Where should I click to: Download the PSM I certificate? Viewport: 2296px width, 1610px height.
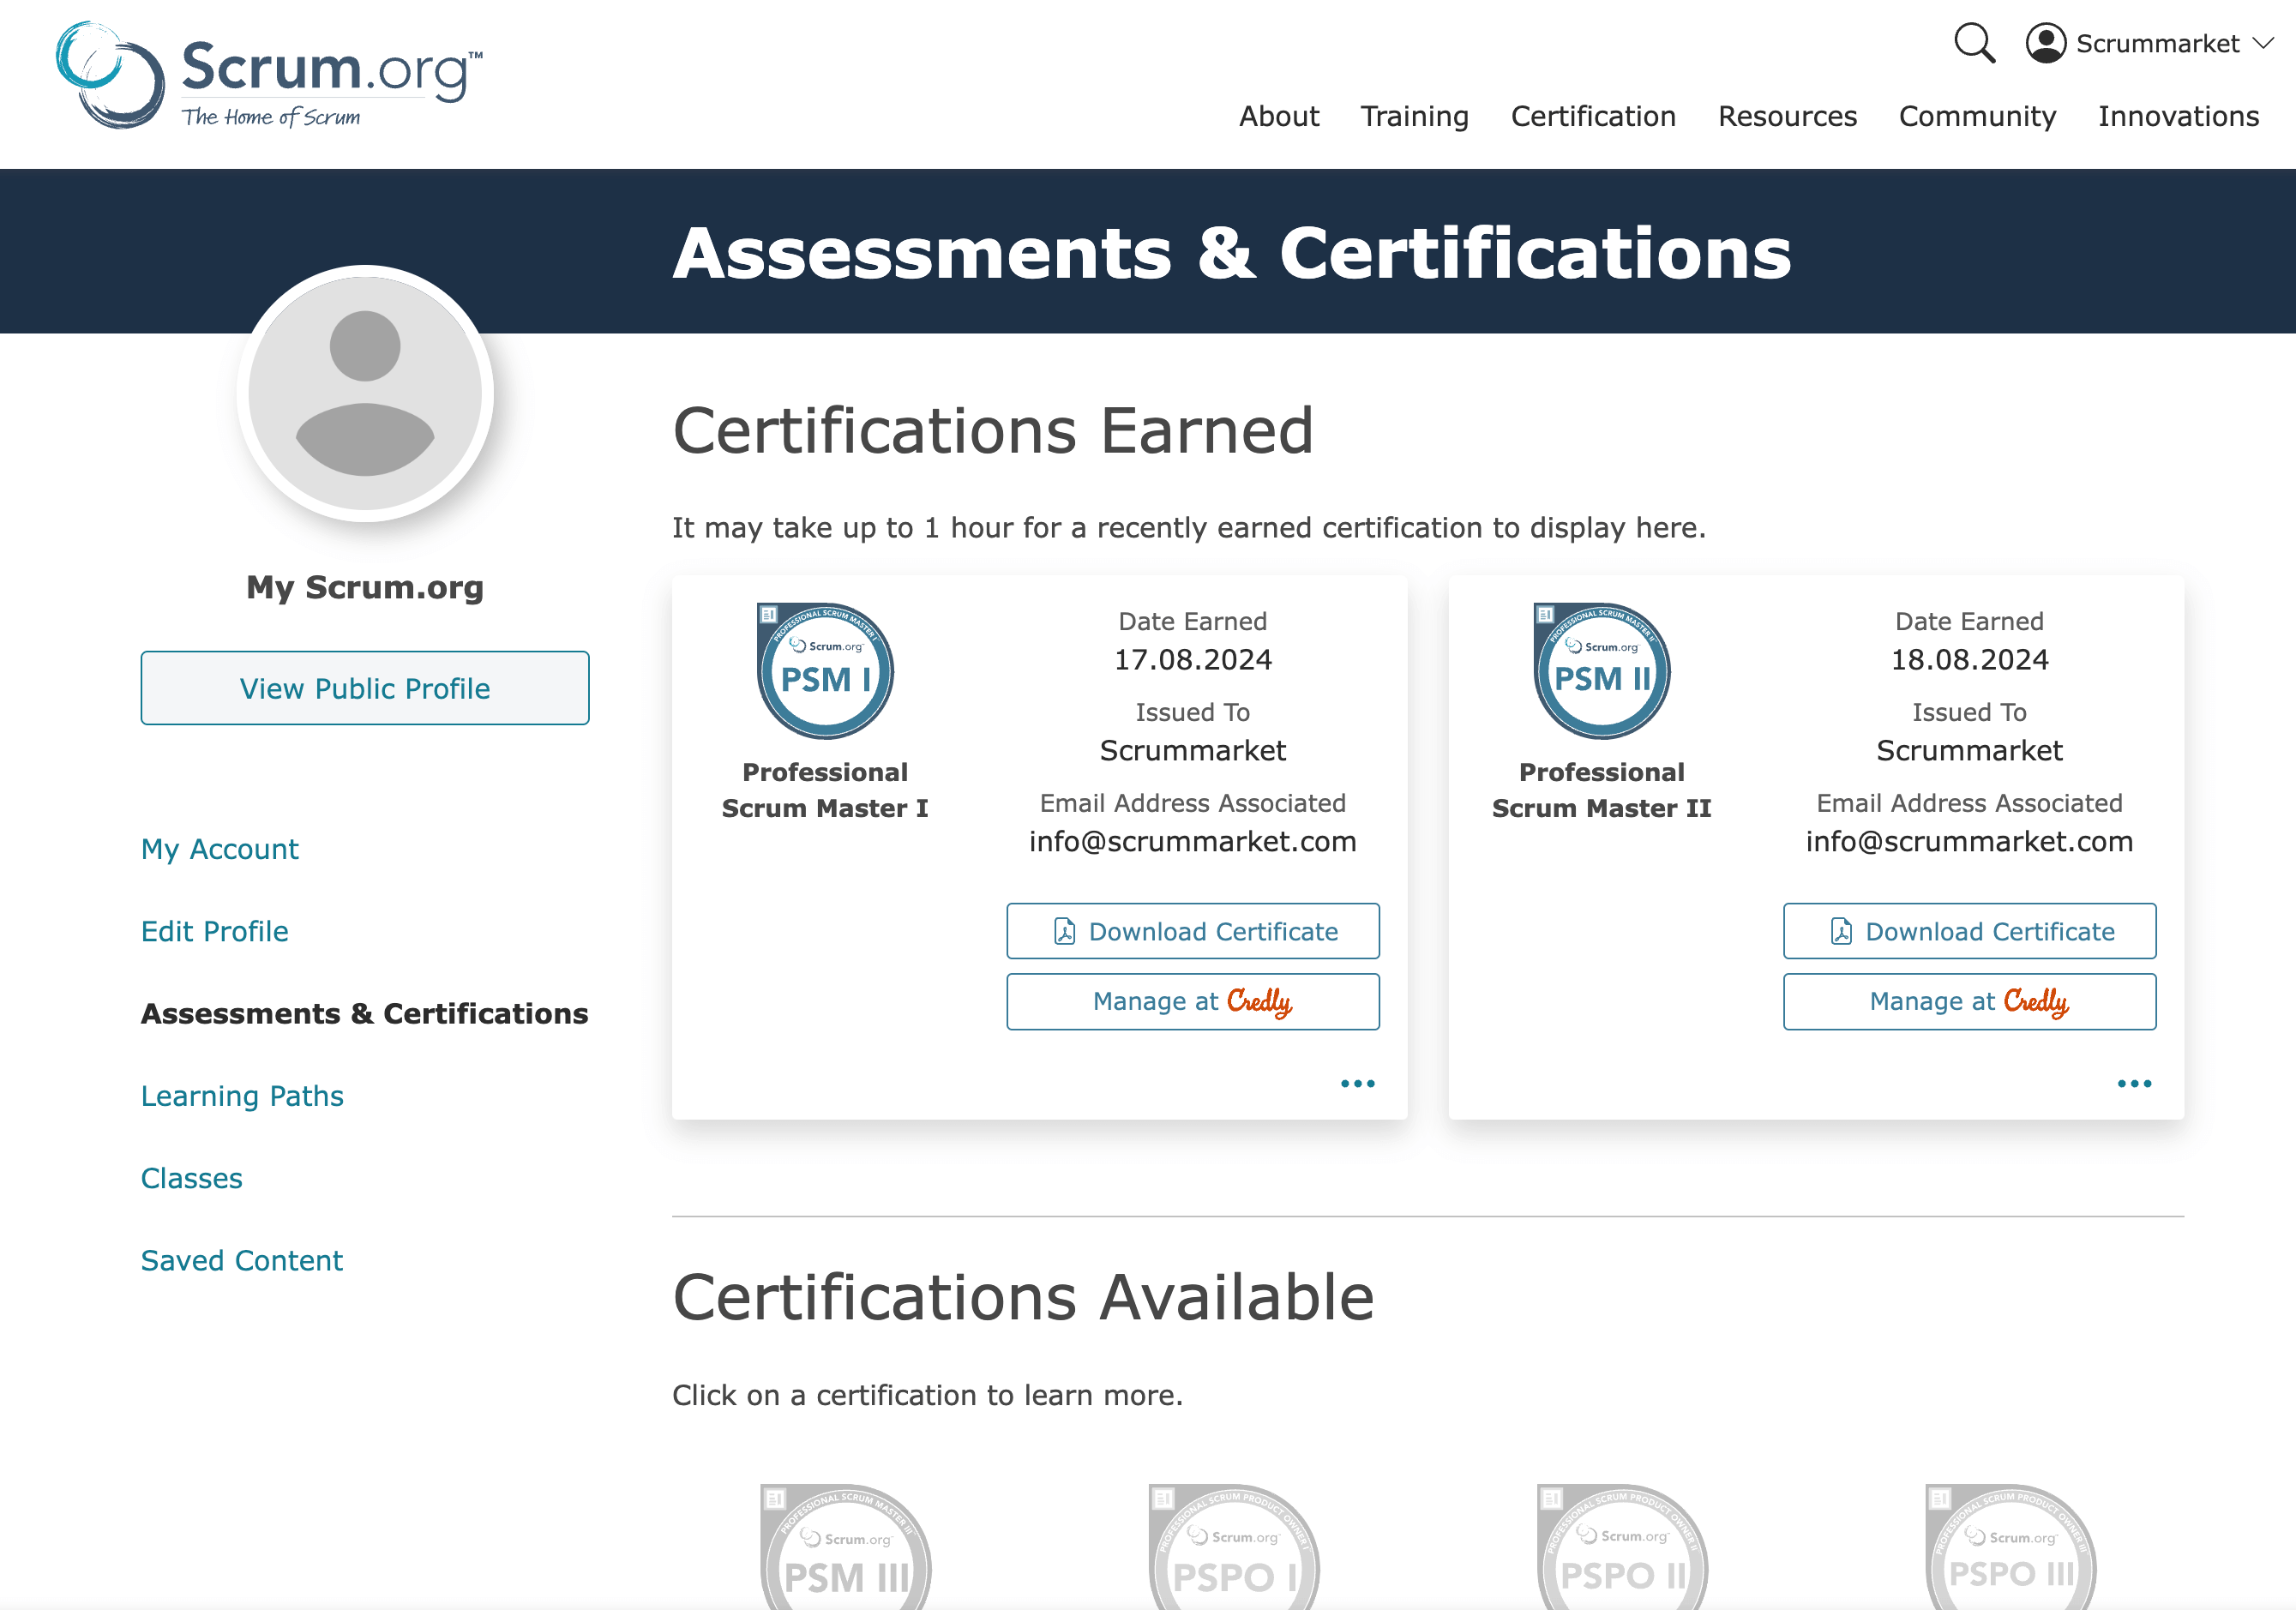click(x=1192, y=931)
